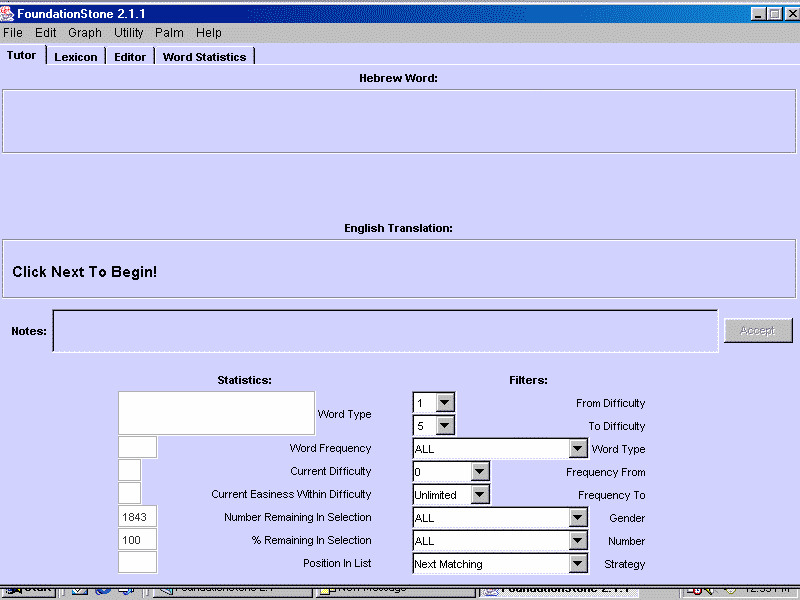This screenshot has height=600, width=800.
Task: Open the File menu
Action: pyautogui.click(x=12, y=33)
